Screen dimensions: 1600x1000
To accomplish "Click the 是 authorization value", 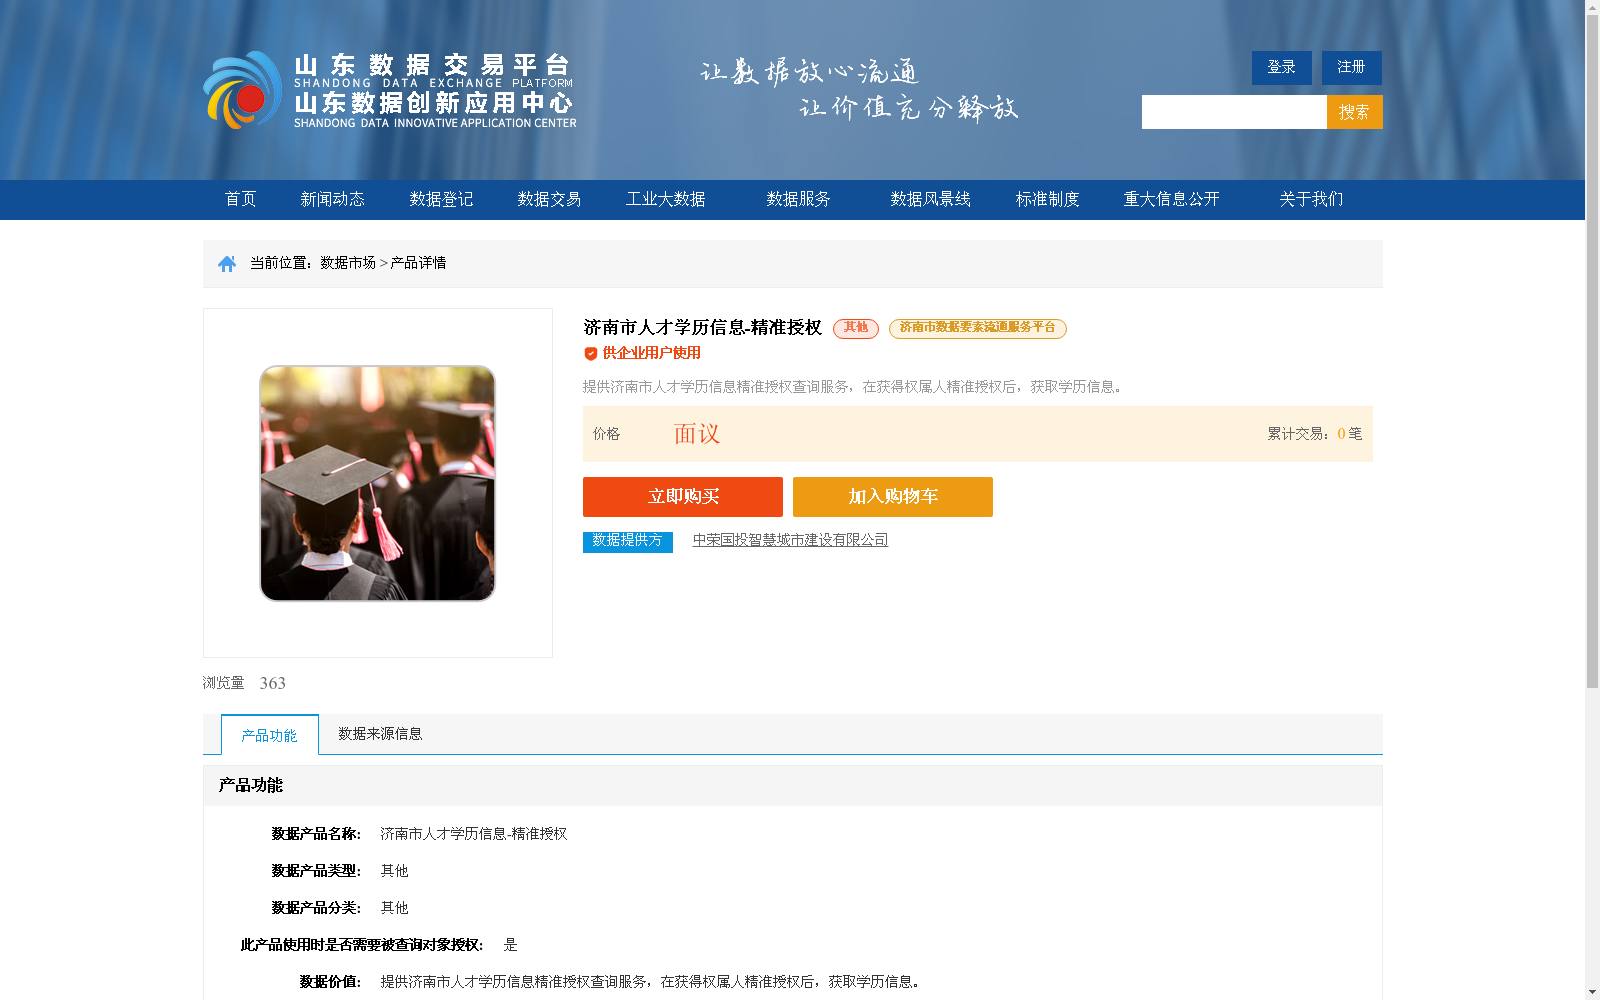I will point(510,945).
